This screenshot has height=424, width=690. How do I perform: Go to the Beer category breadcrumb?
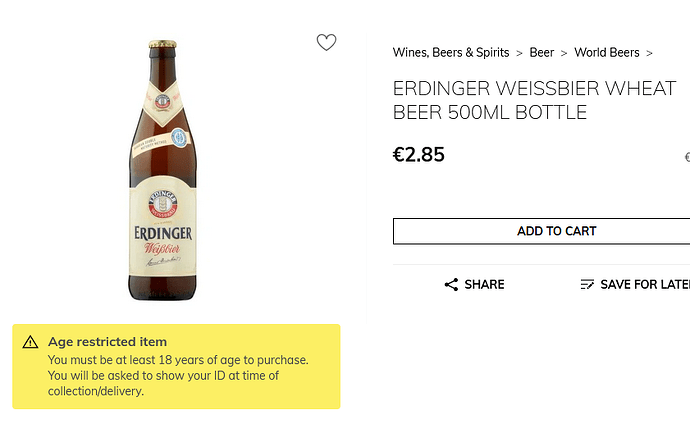coord(542,53)
